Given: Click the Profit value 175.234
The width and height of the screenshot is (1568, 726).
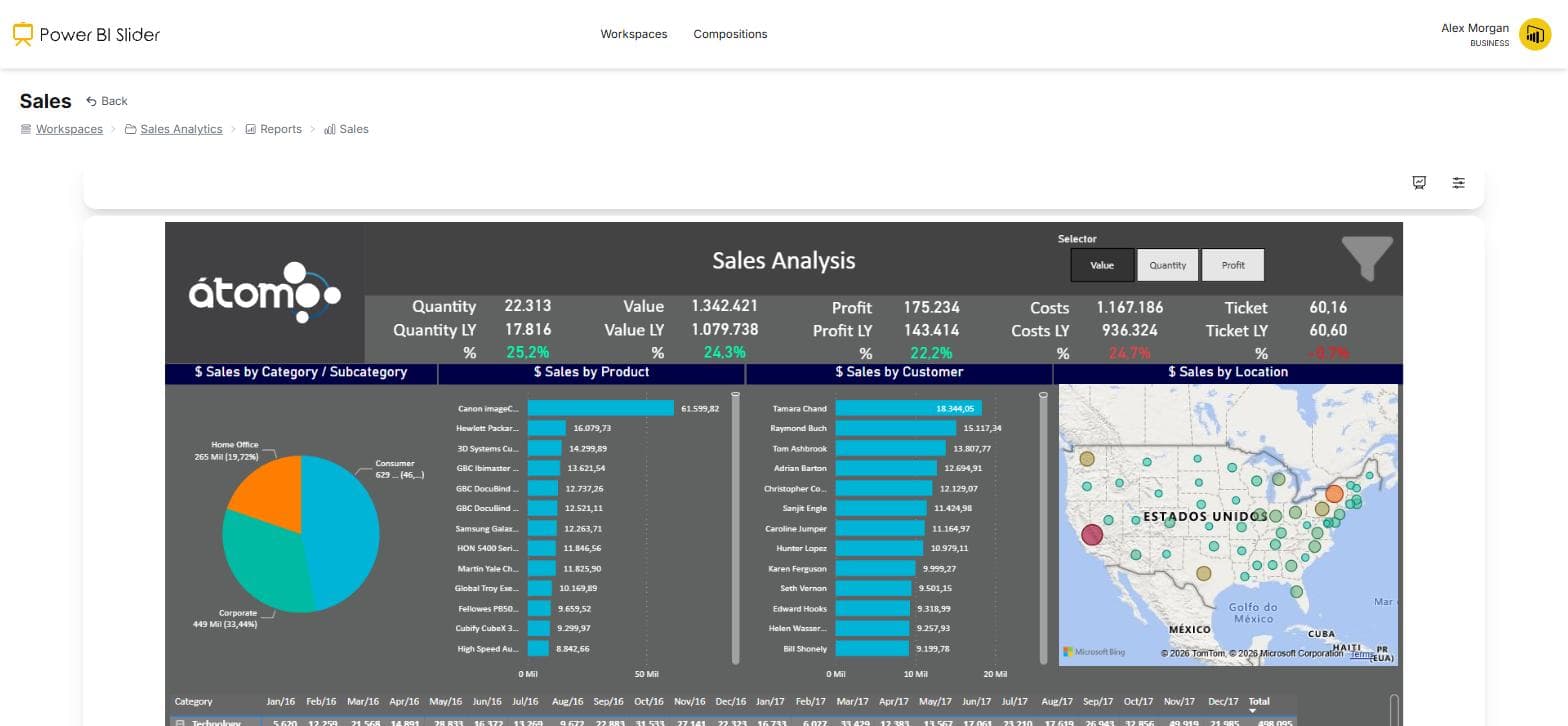Looking at the screenshot, I should pos(931,307).
